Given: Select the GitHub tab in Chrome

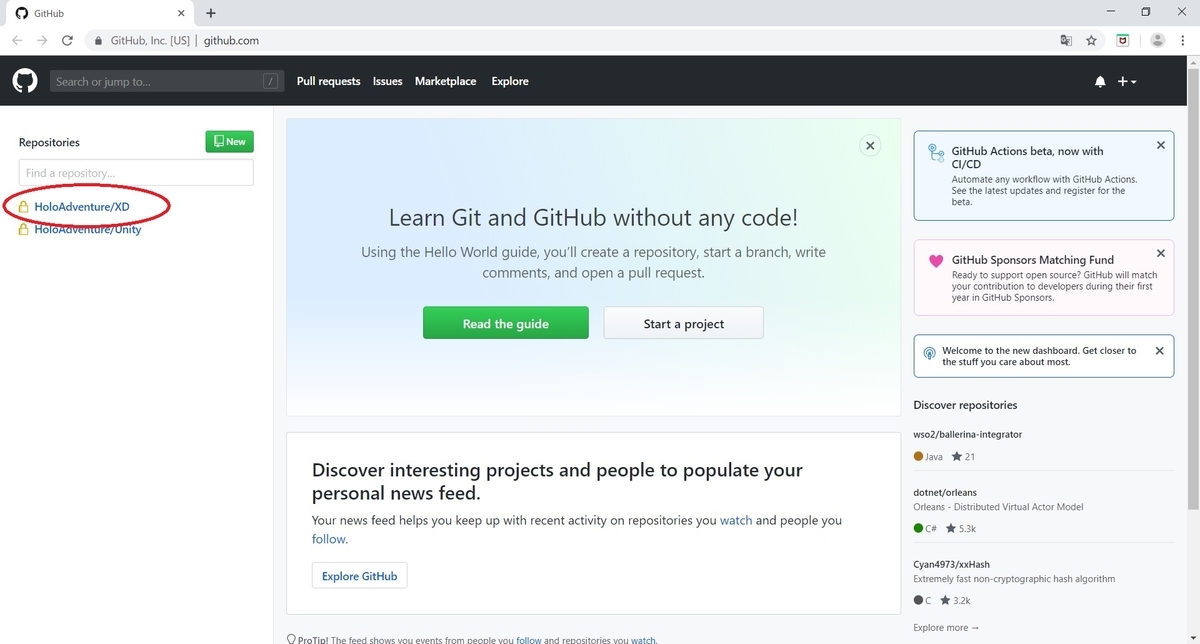Looking at the screenshot, I should 100,14.
